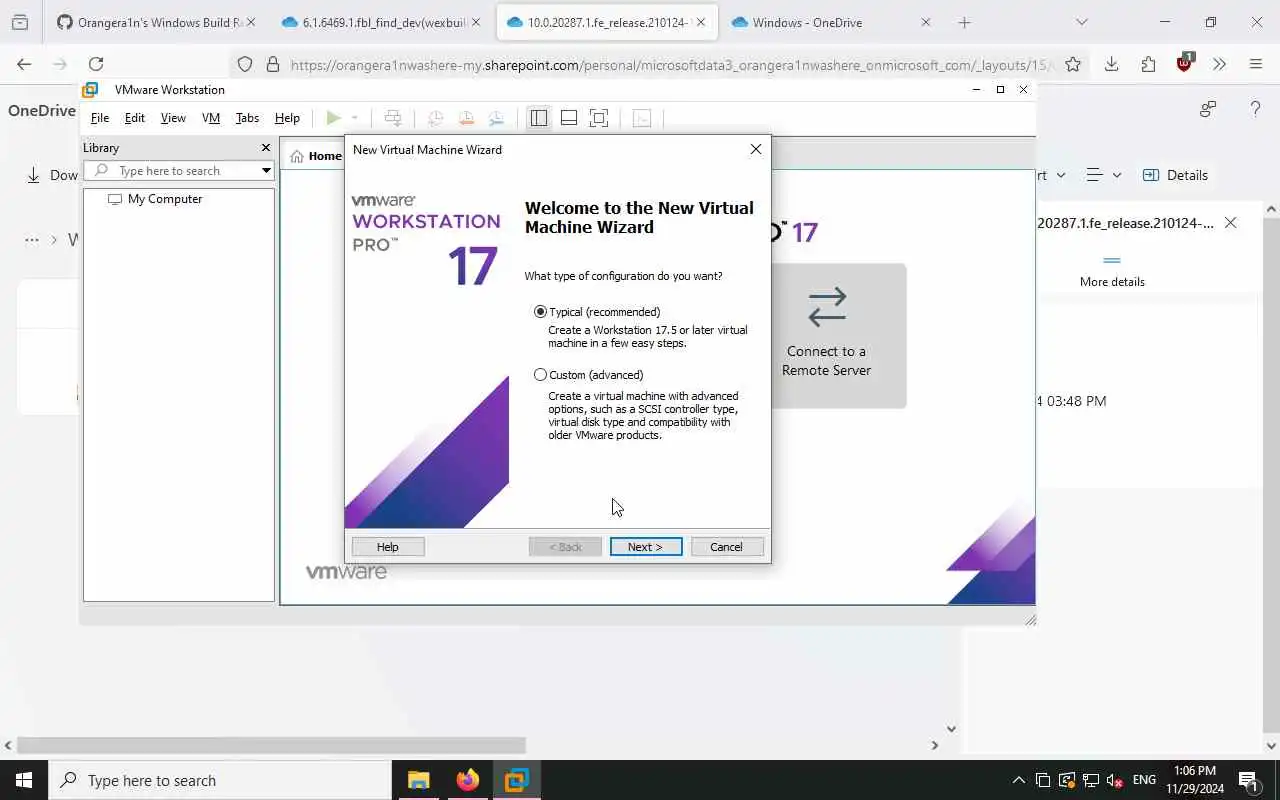
Task: Click the OneDrive feedback icon
Action: [x=1208, y=109]
